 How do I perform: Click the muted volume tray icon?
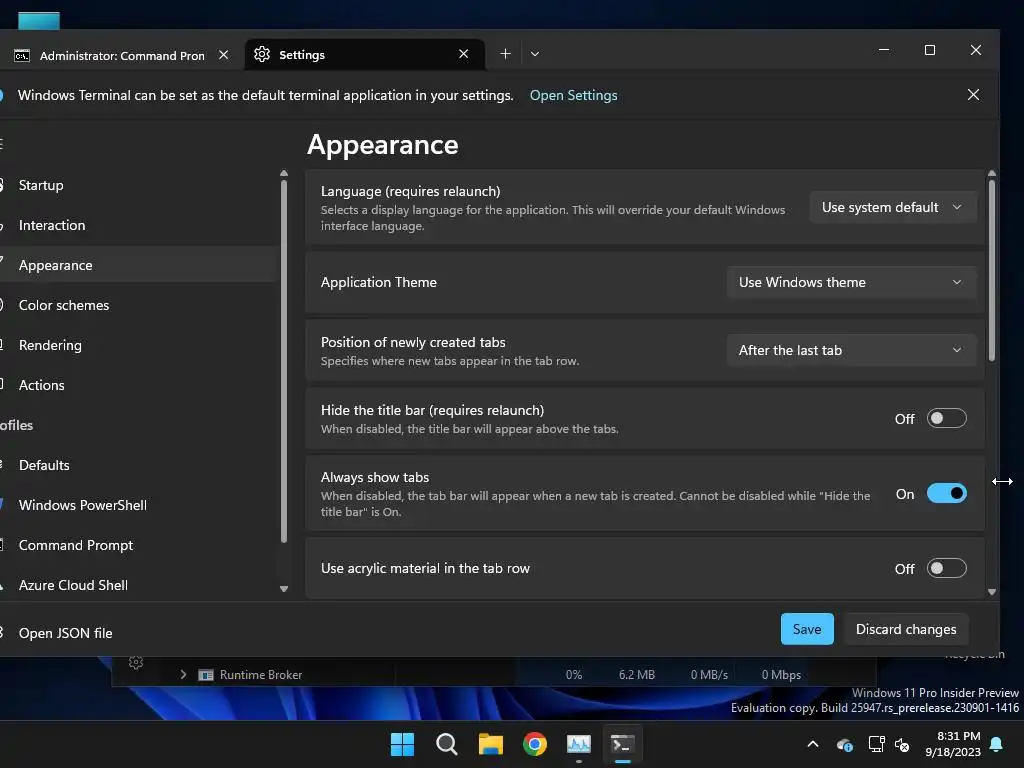tap(903, 744)
